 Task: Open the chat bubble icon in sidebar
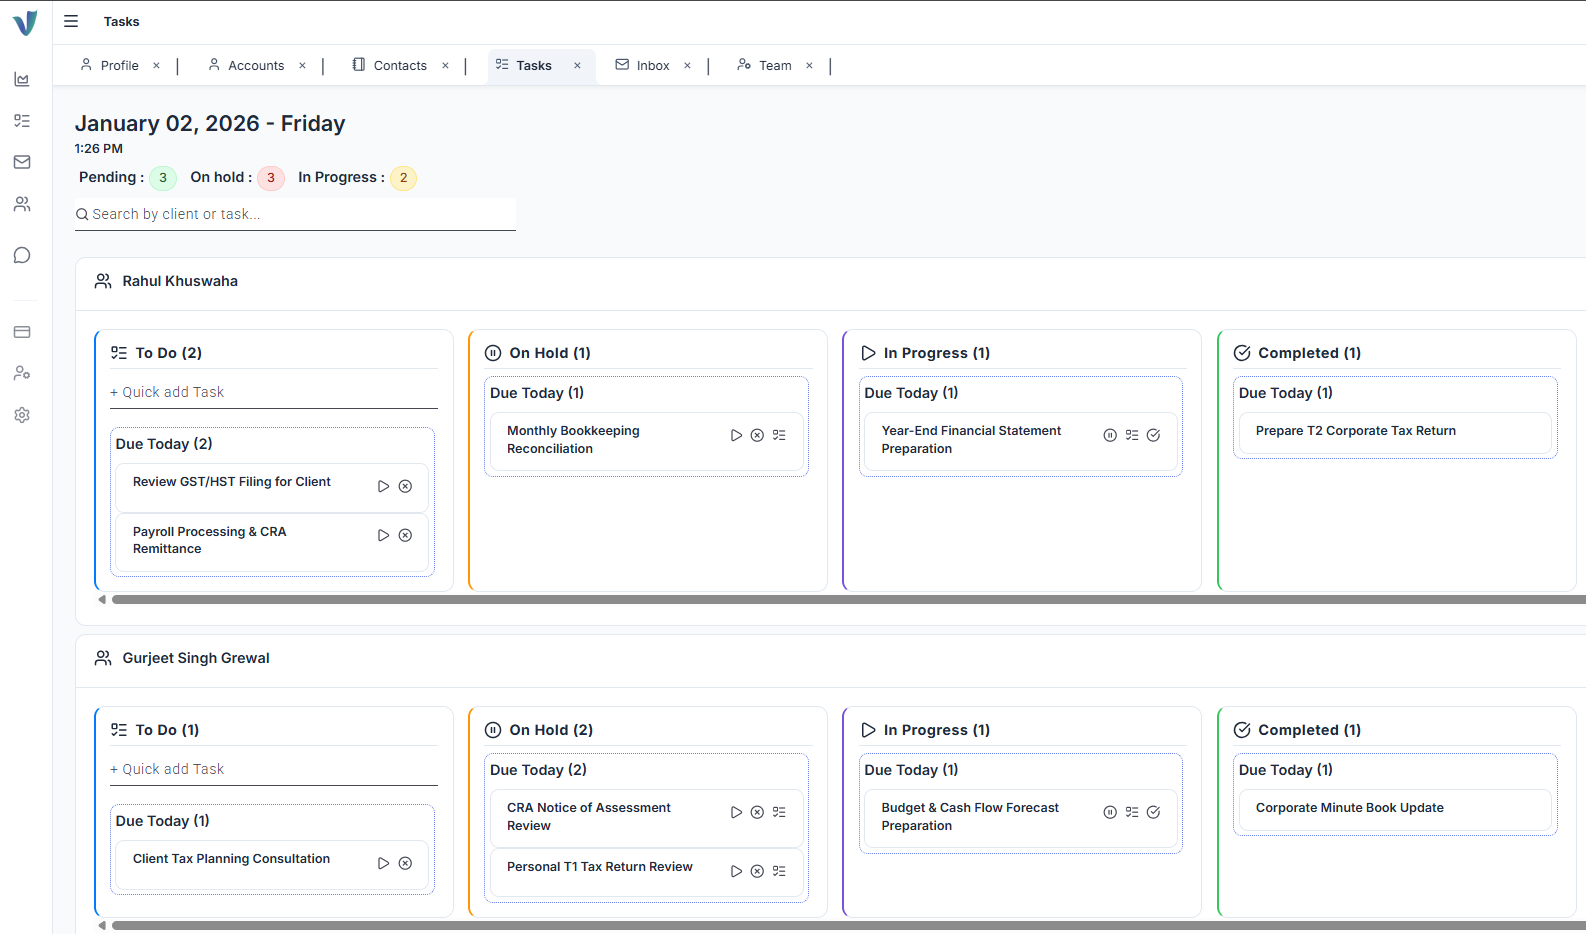(22, 255)
